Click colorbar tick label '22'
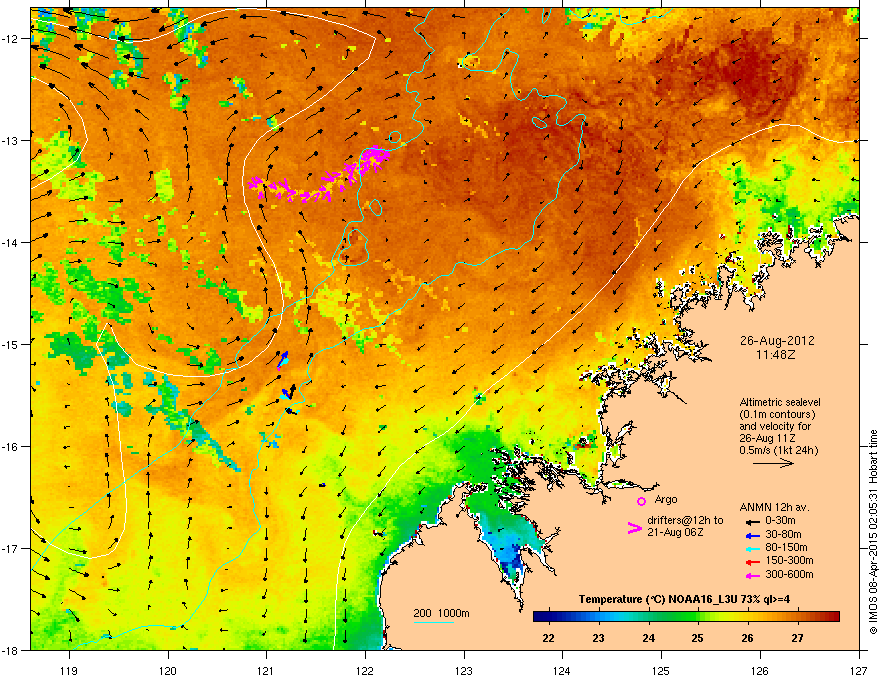Screen dimensions: 880x680 [548, 638]
